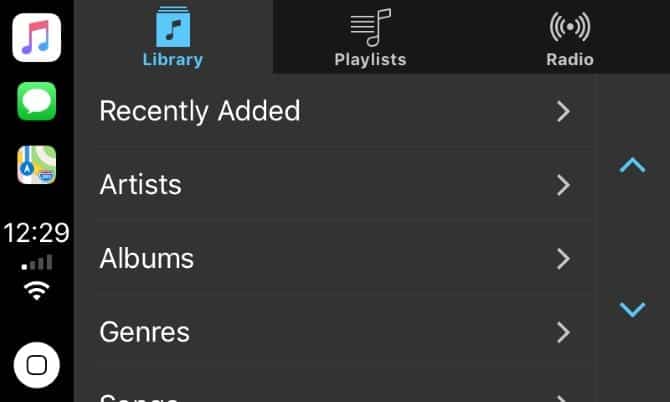Tap the 12:29 clock display
Viewport: 670px width, 402px height.
pos(36,234)
